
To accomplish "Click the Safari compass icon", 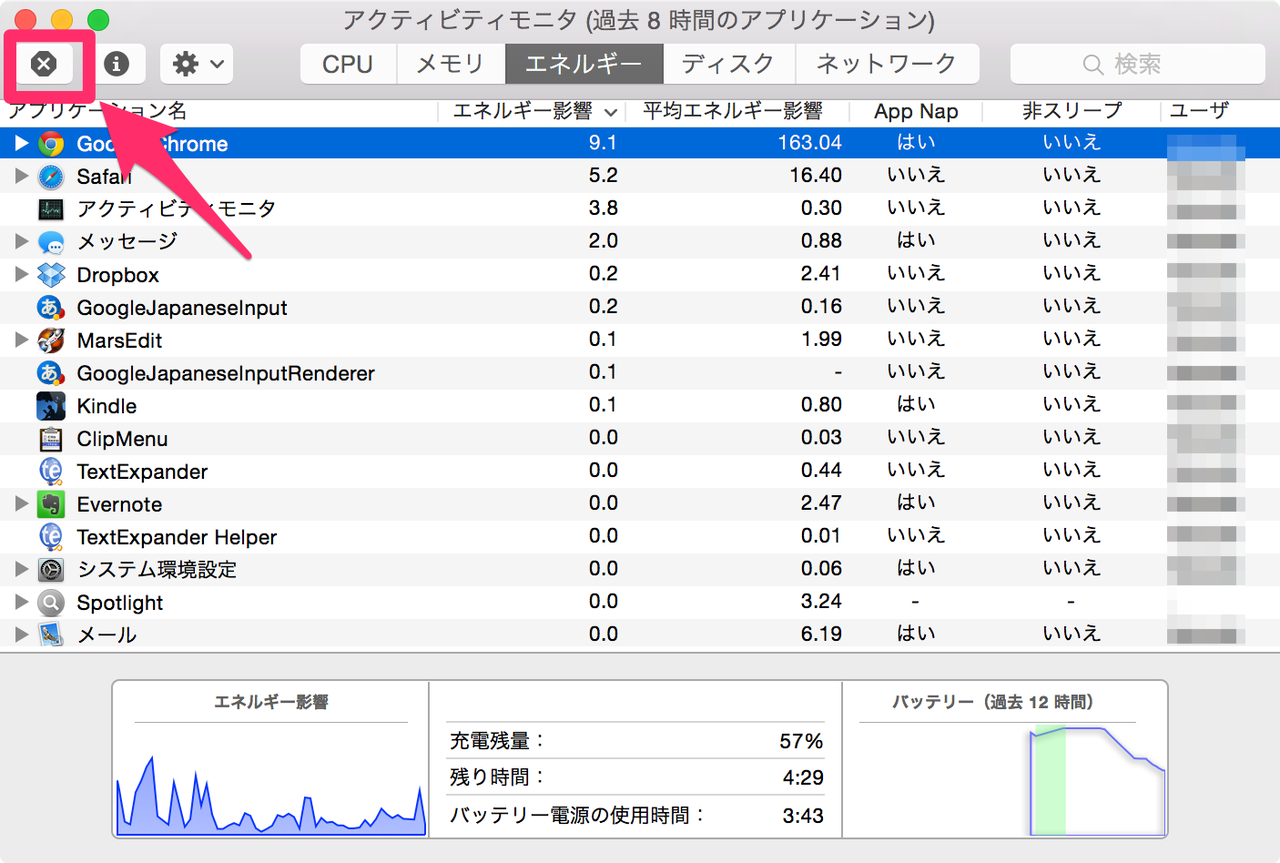I will click(x=51, y=177).
